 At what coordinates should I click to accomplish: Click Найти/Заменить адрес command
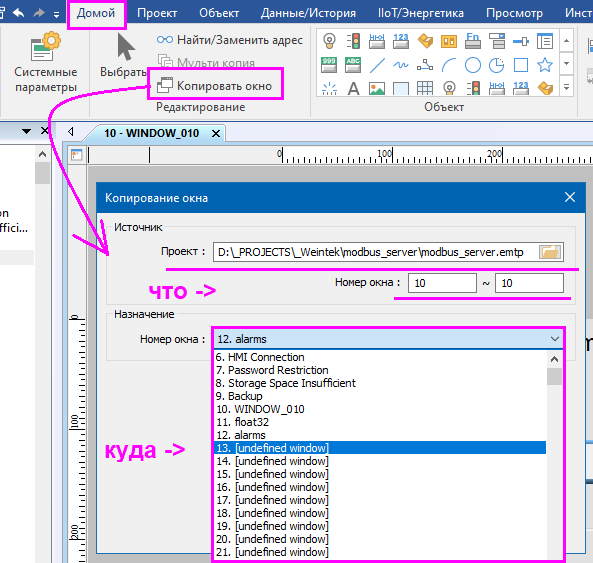pos(230,40)
